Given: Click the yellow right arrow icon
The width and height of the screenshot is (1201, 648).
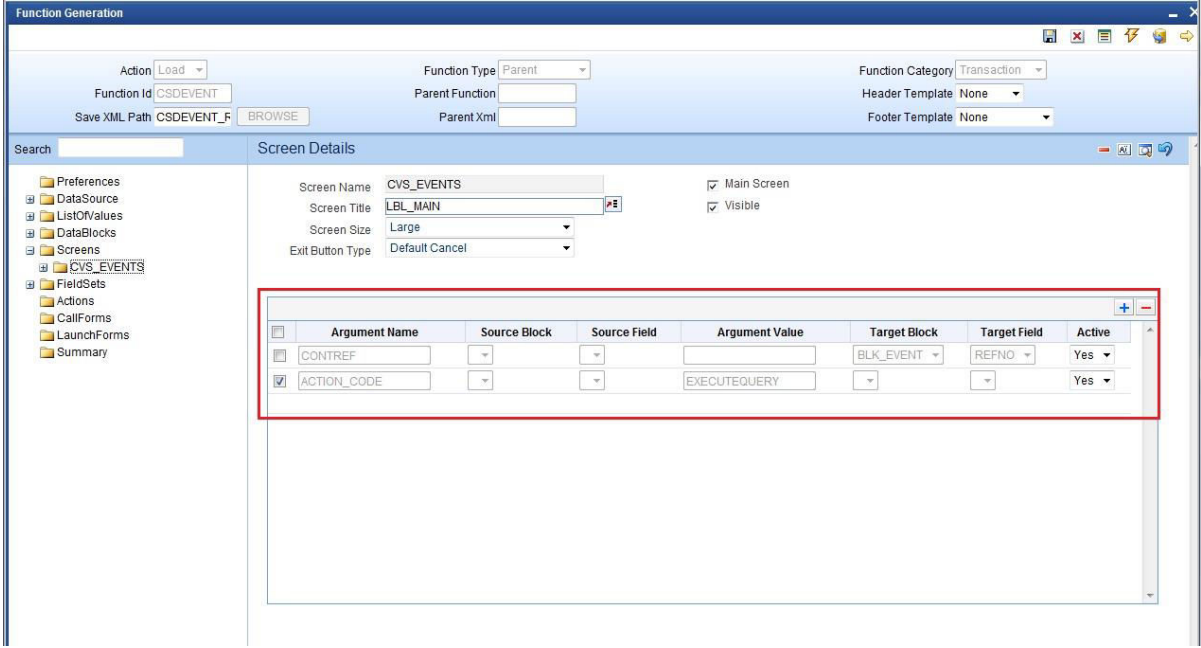Looking at the screenshot, I should (1188, 36).
